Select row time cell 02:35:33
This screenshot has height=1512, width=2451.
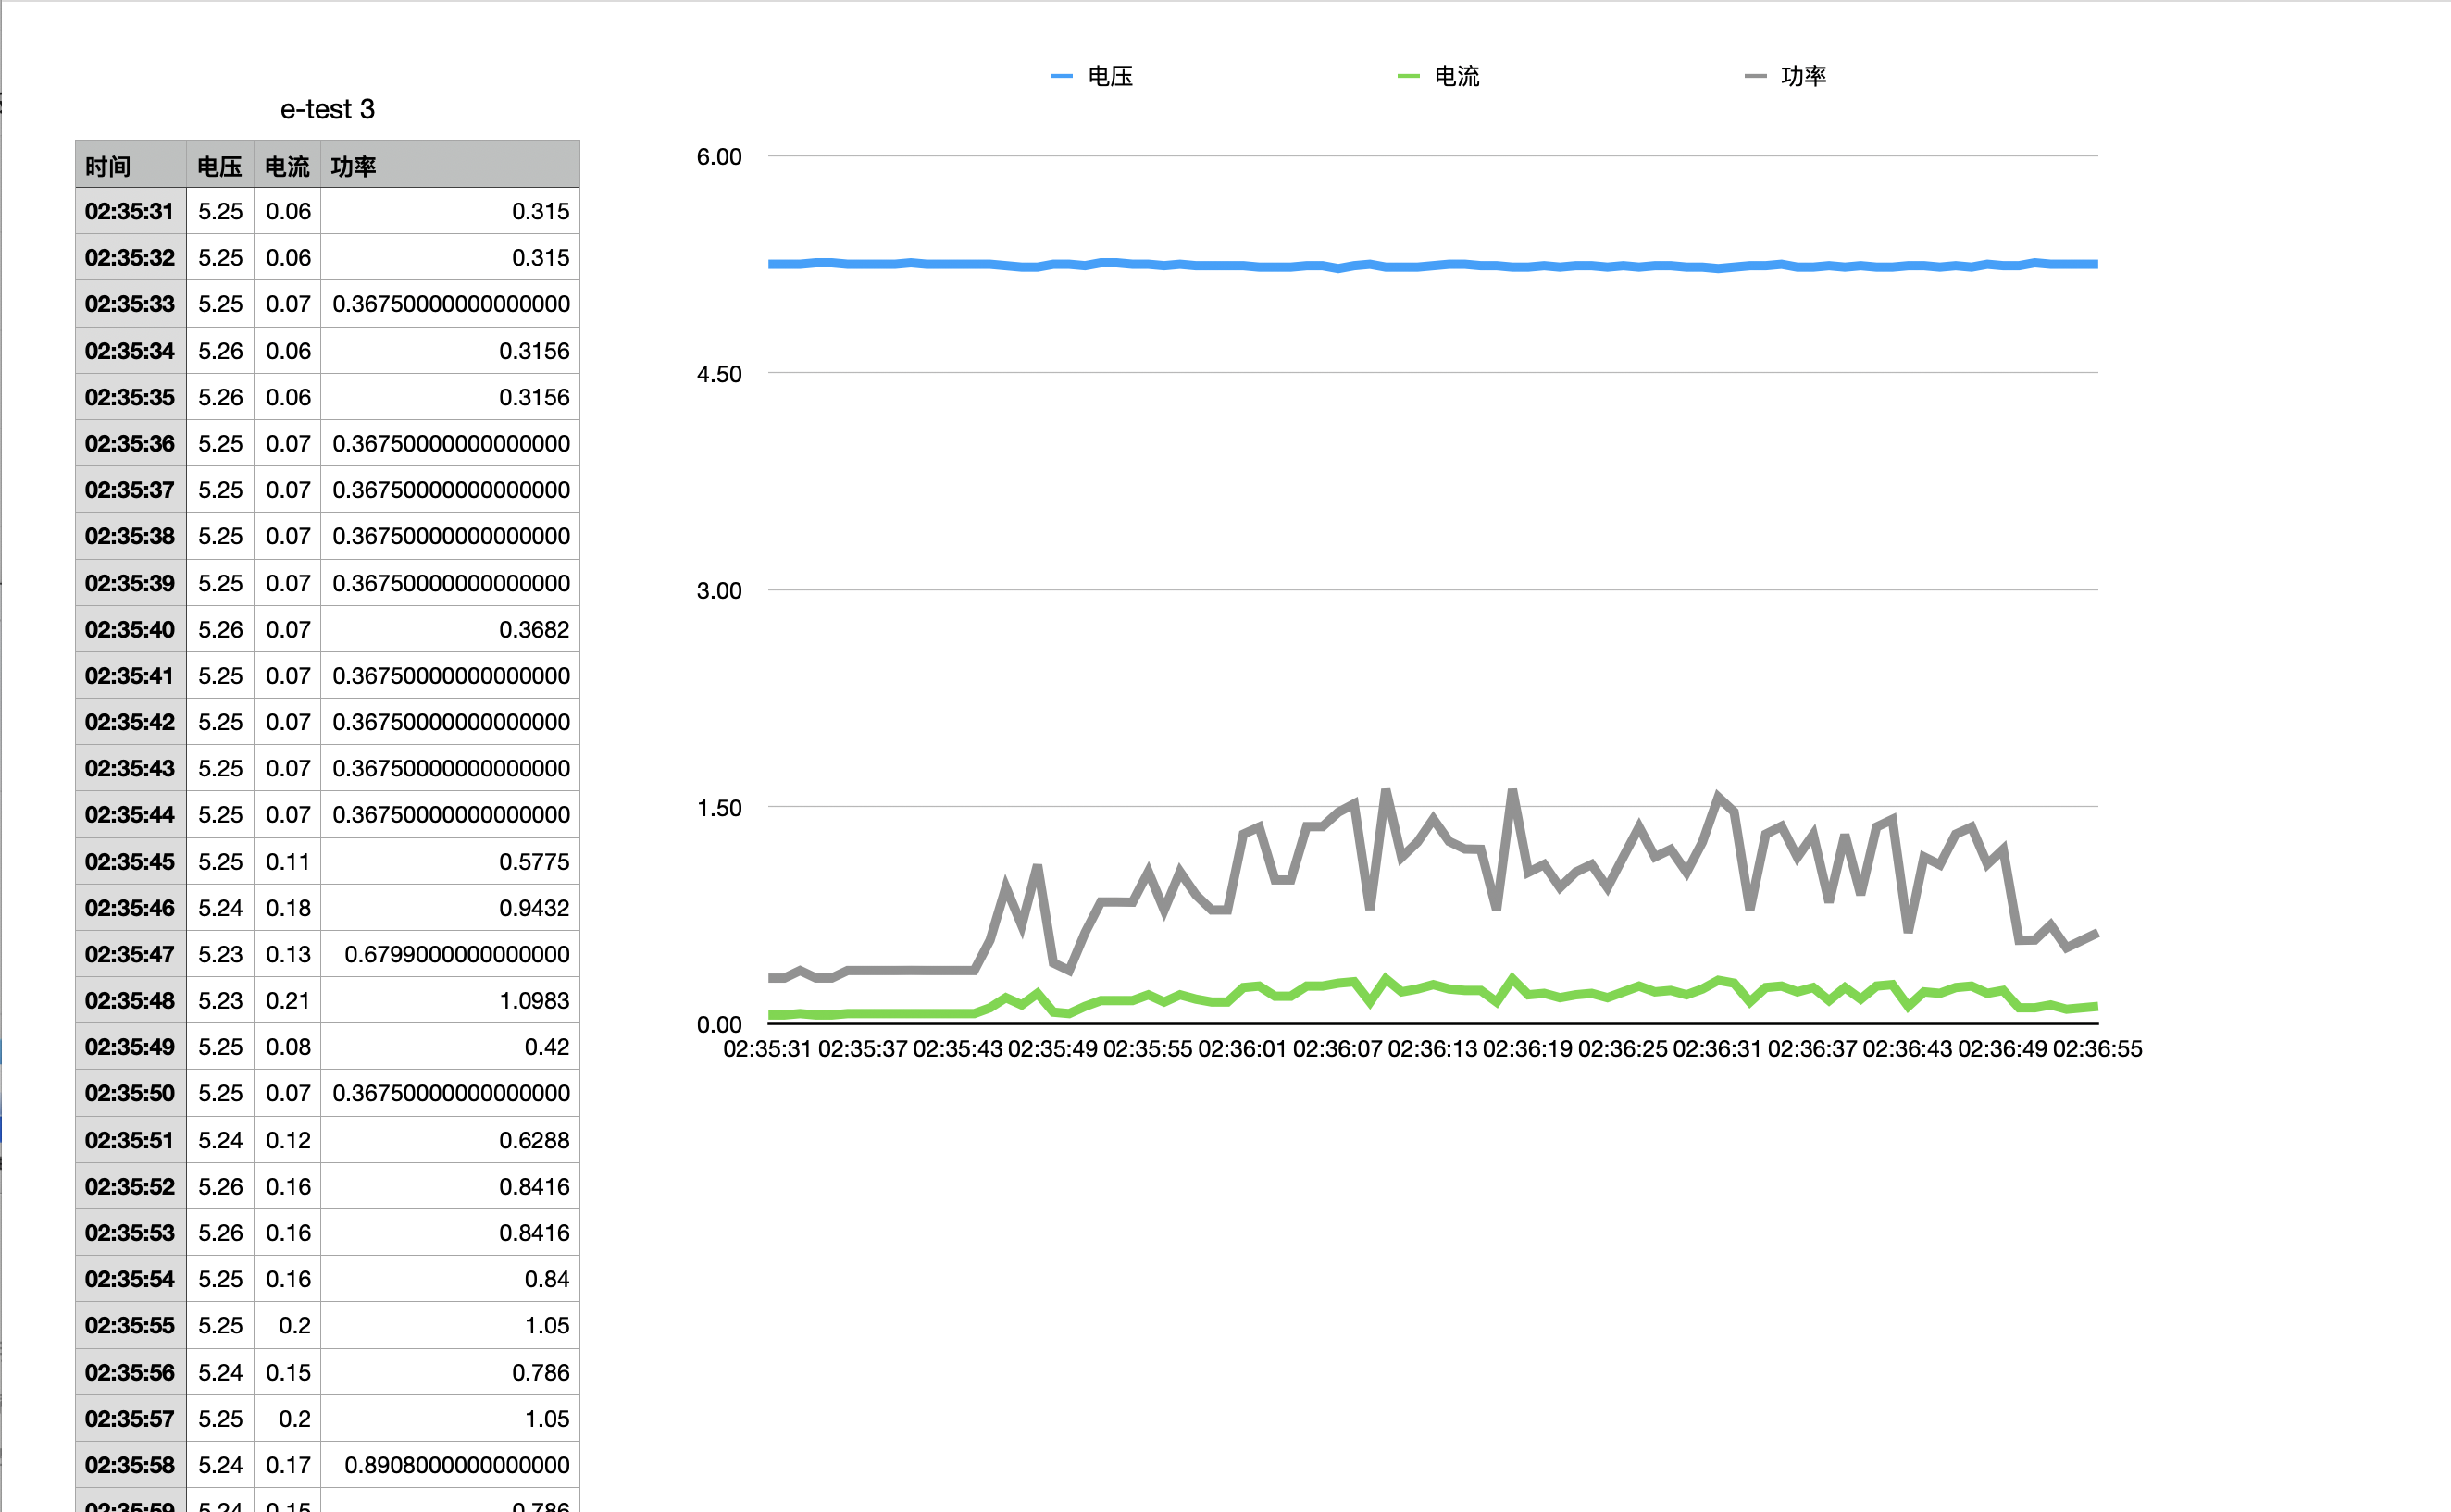(x=131, y=304)
